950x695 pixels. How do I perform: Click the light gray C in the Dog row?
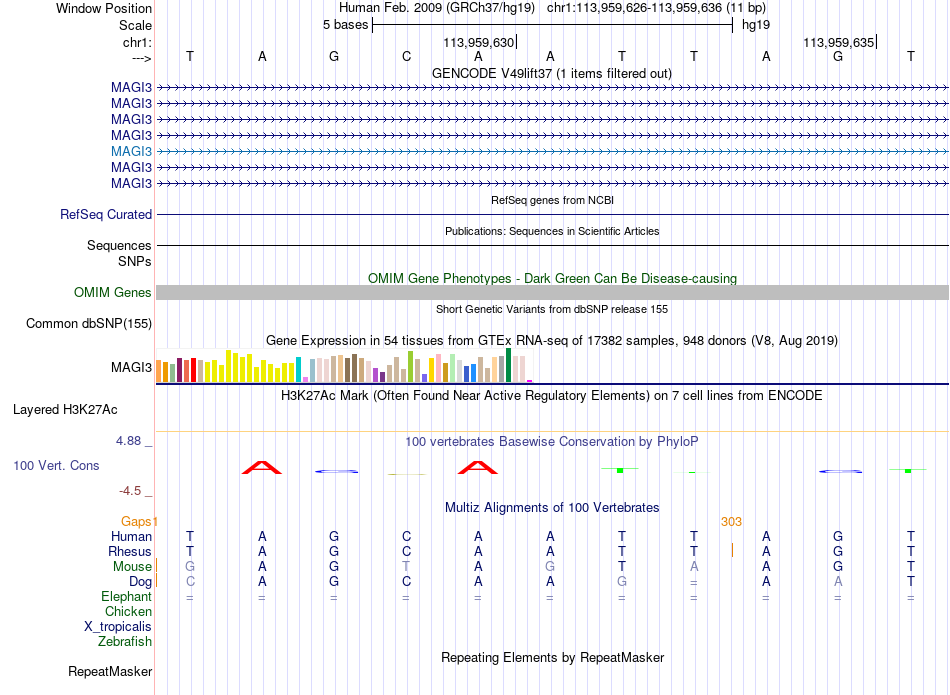[190, 582]
